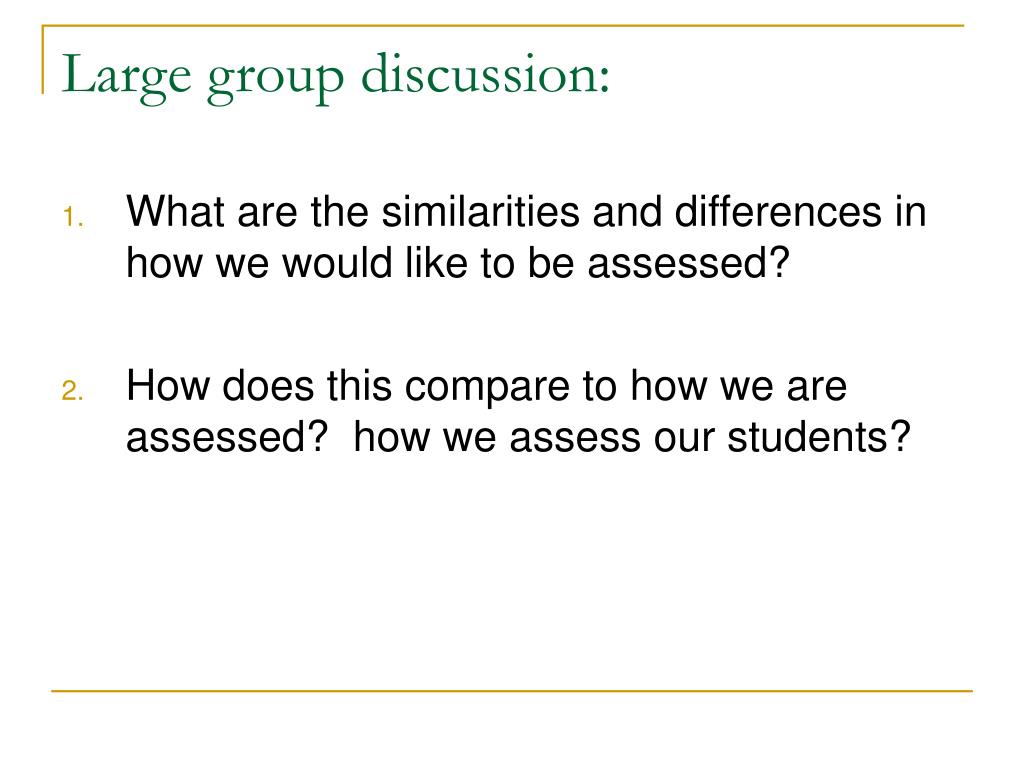The height and width of the screenshot is (768, 1024).
Task: Click the word 'differences' in question one
Action: [778, 212]
